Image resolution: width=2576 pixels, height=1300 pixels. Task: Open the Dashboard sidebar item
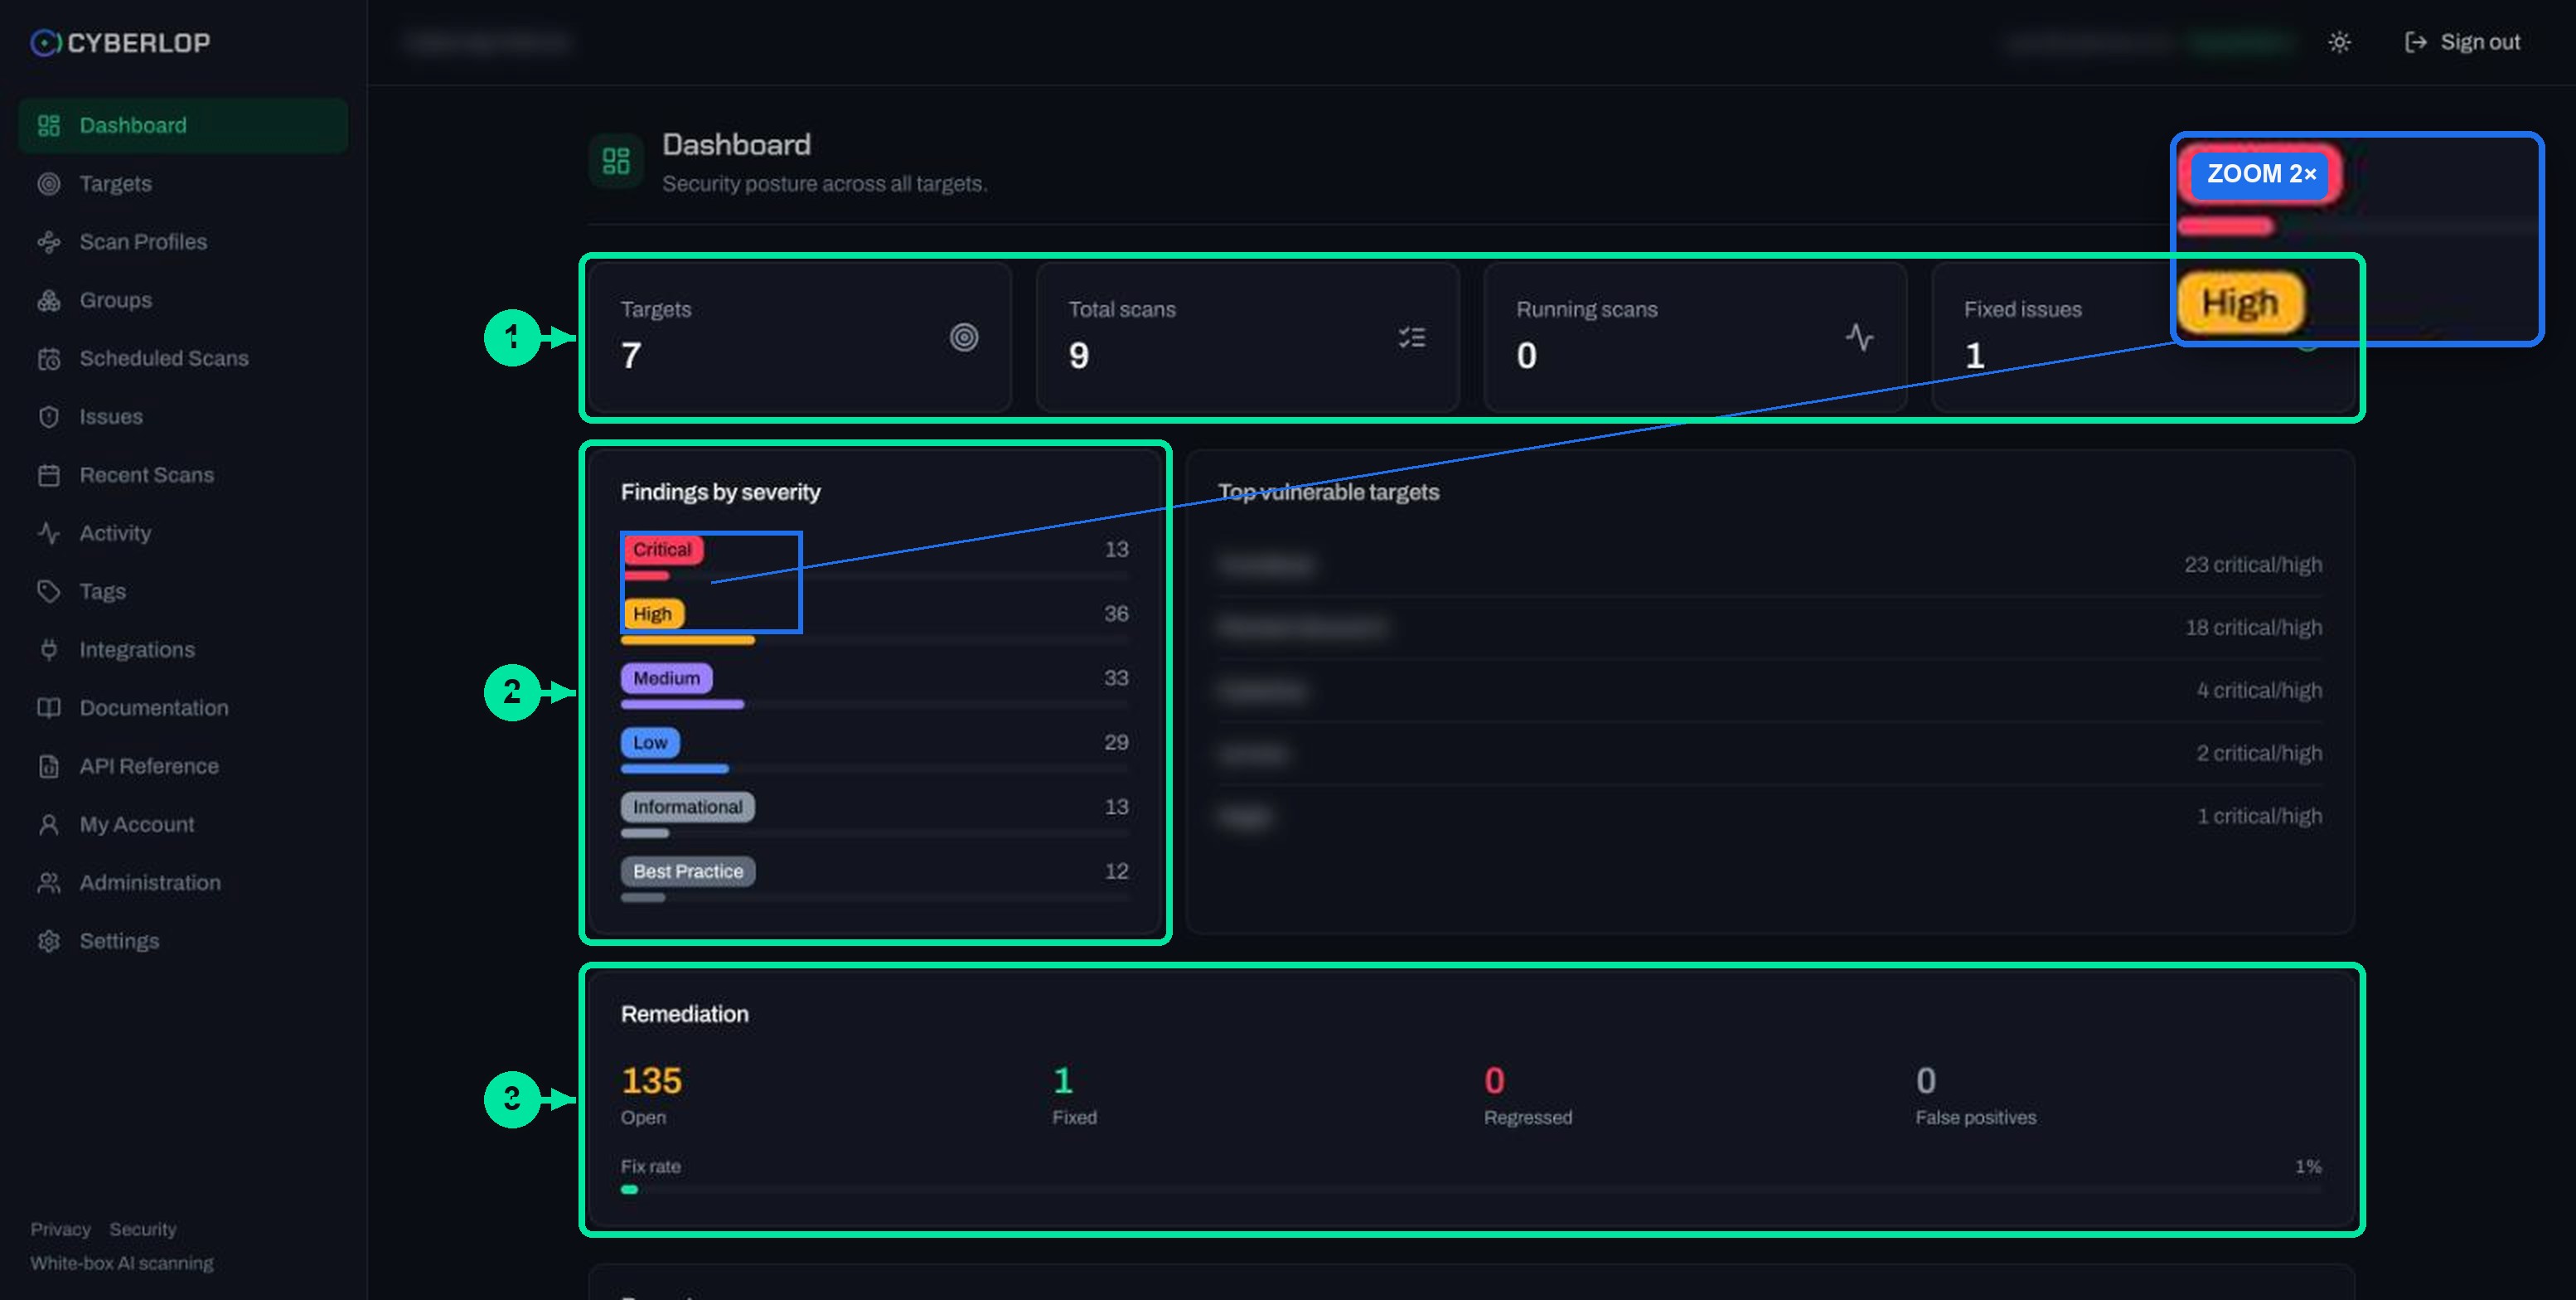pyautogui.click(x=183, y=125)
